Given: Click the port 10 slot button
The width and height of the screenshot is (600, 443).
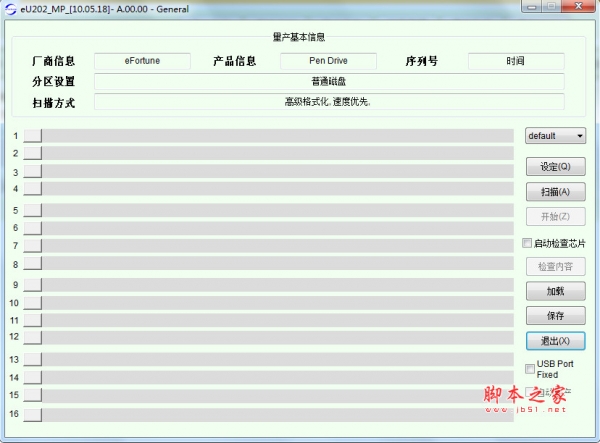Looking at the screenshot, I should click(33, 303).
